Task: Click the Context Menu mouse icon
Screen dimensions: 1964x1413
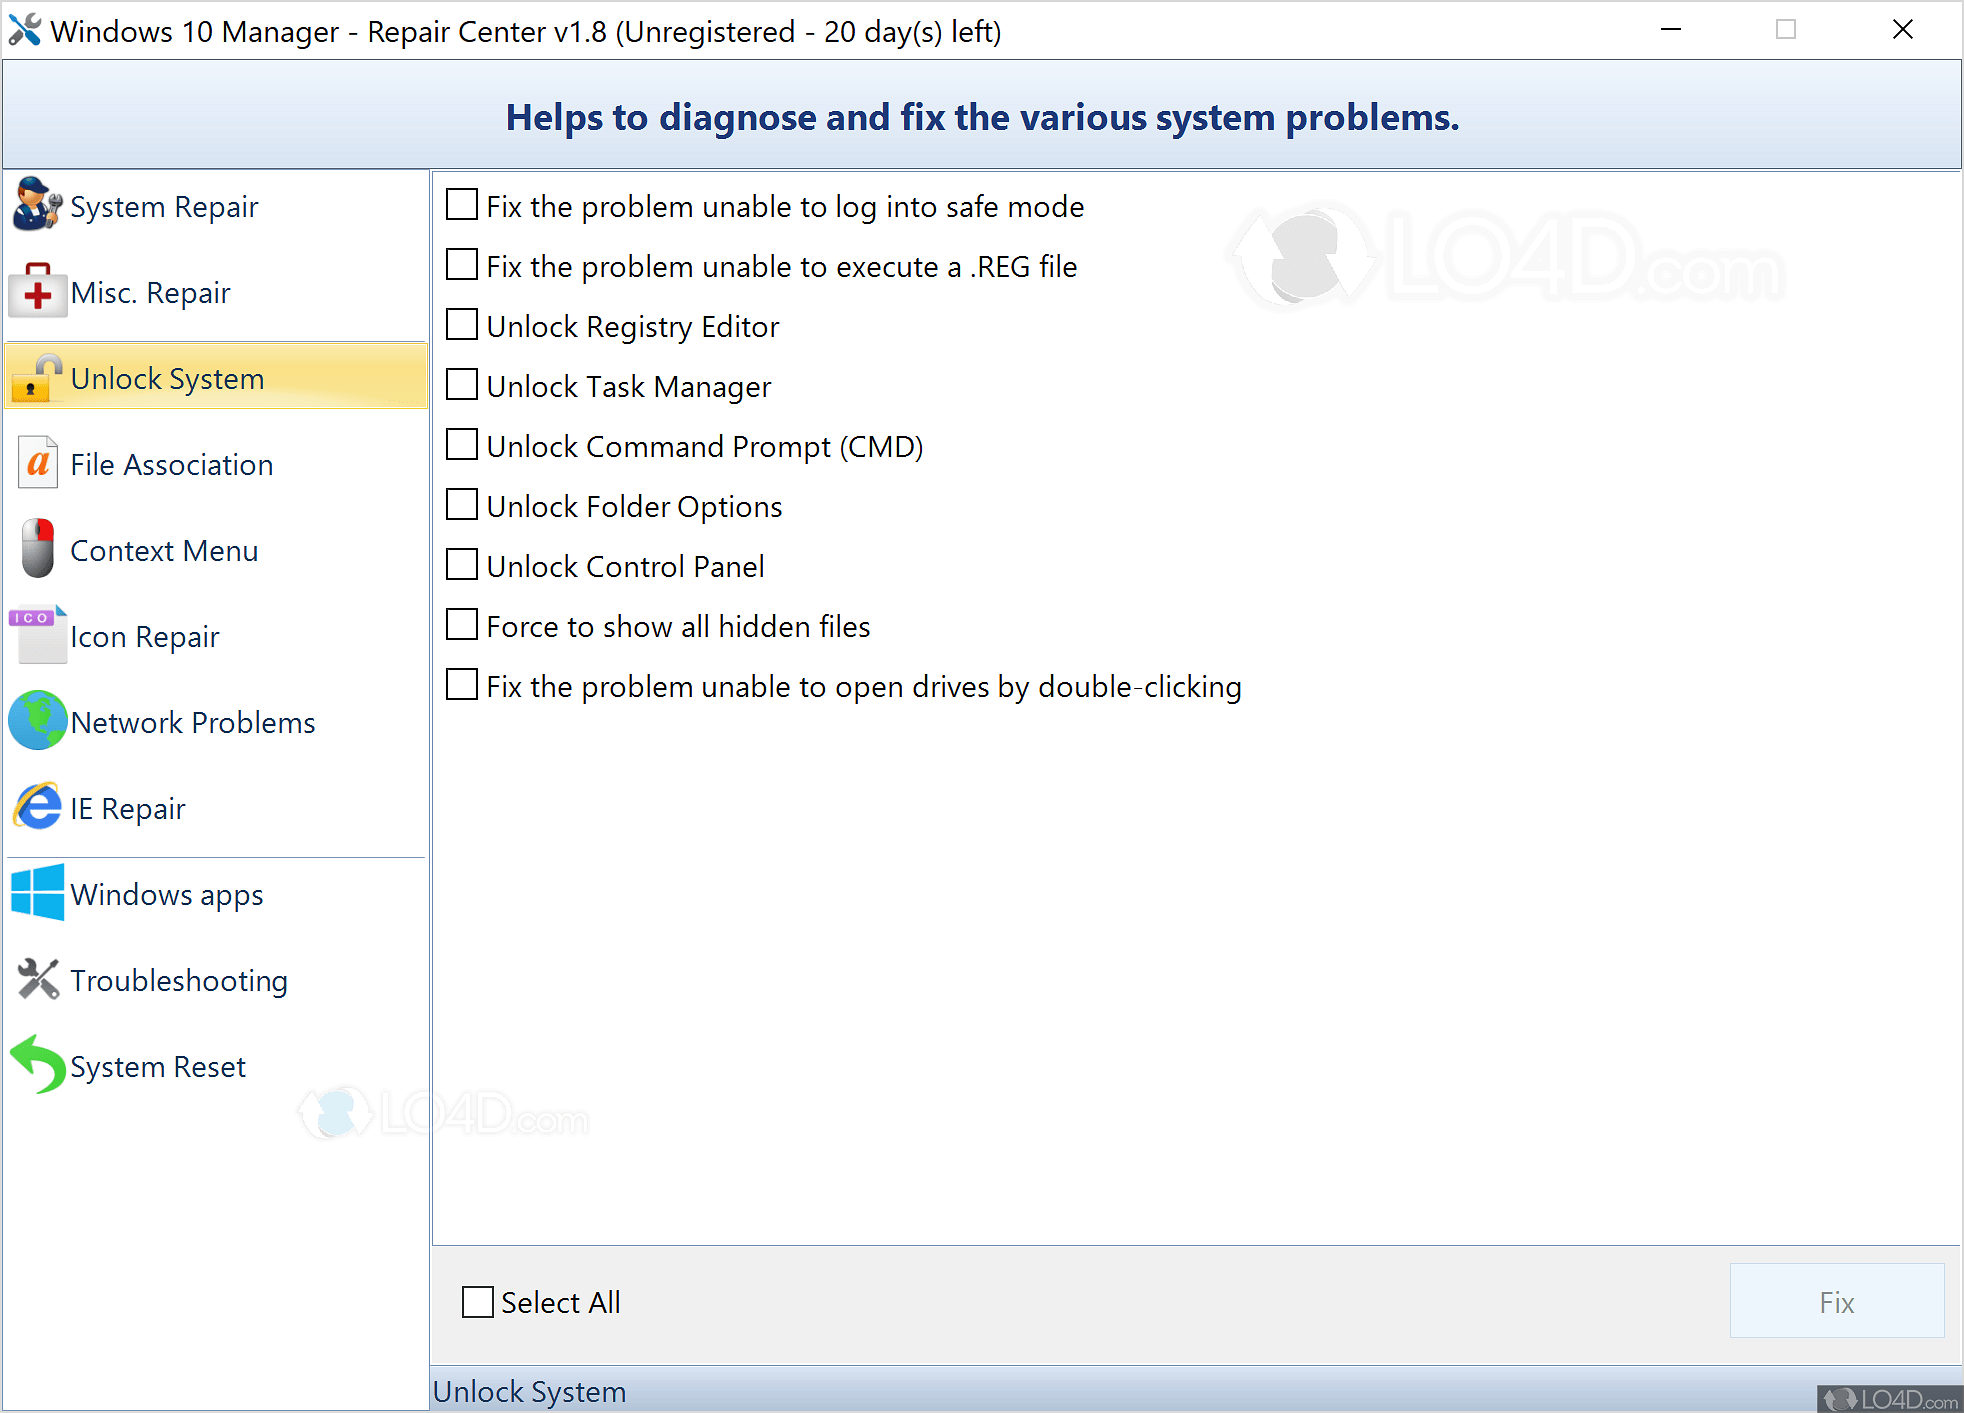Action: point(38,549)
